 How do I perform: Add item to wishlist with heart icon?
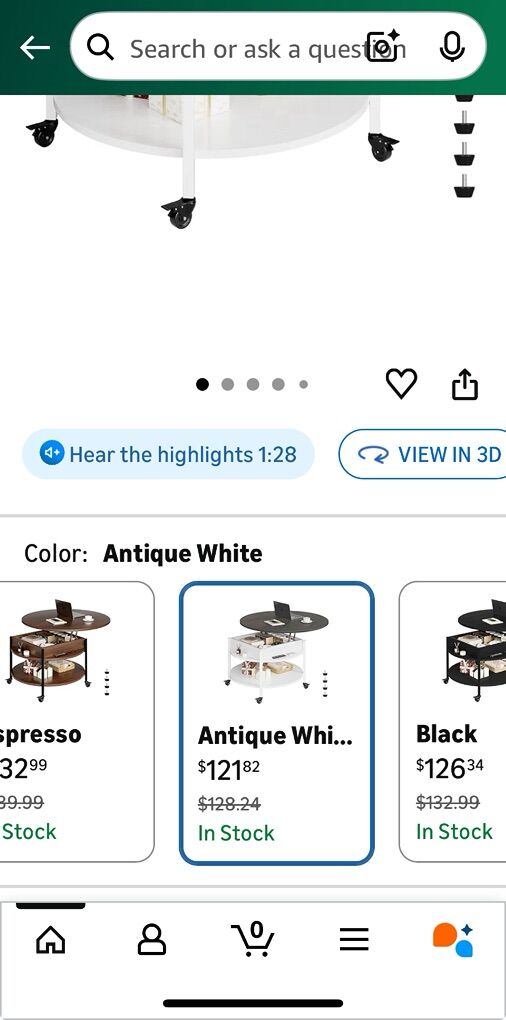tap(401, 383)
